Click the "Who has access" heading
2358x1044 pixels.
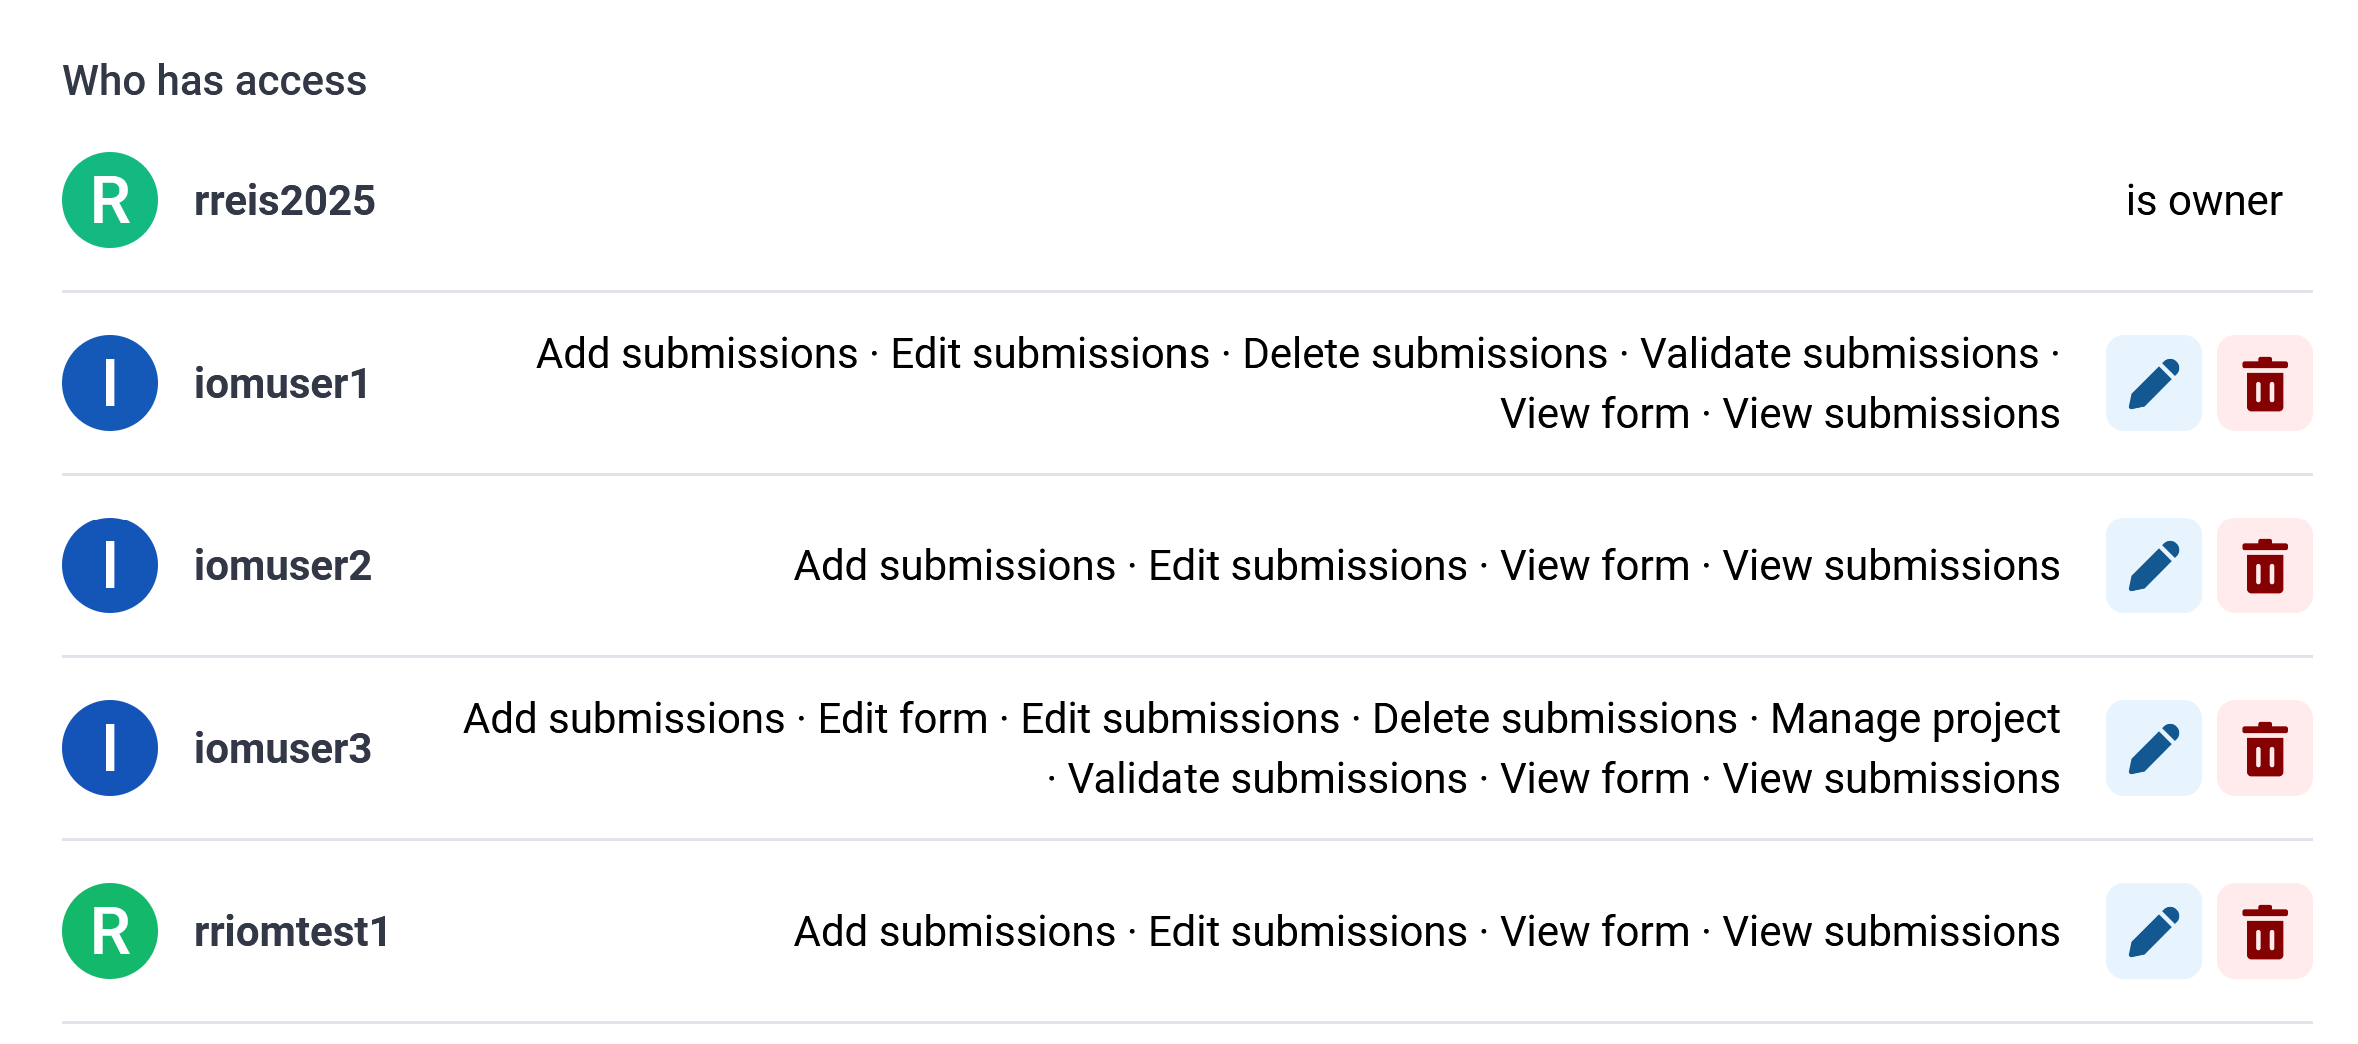tap(214, 81)
